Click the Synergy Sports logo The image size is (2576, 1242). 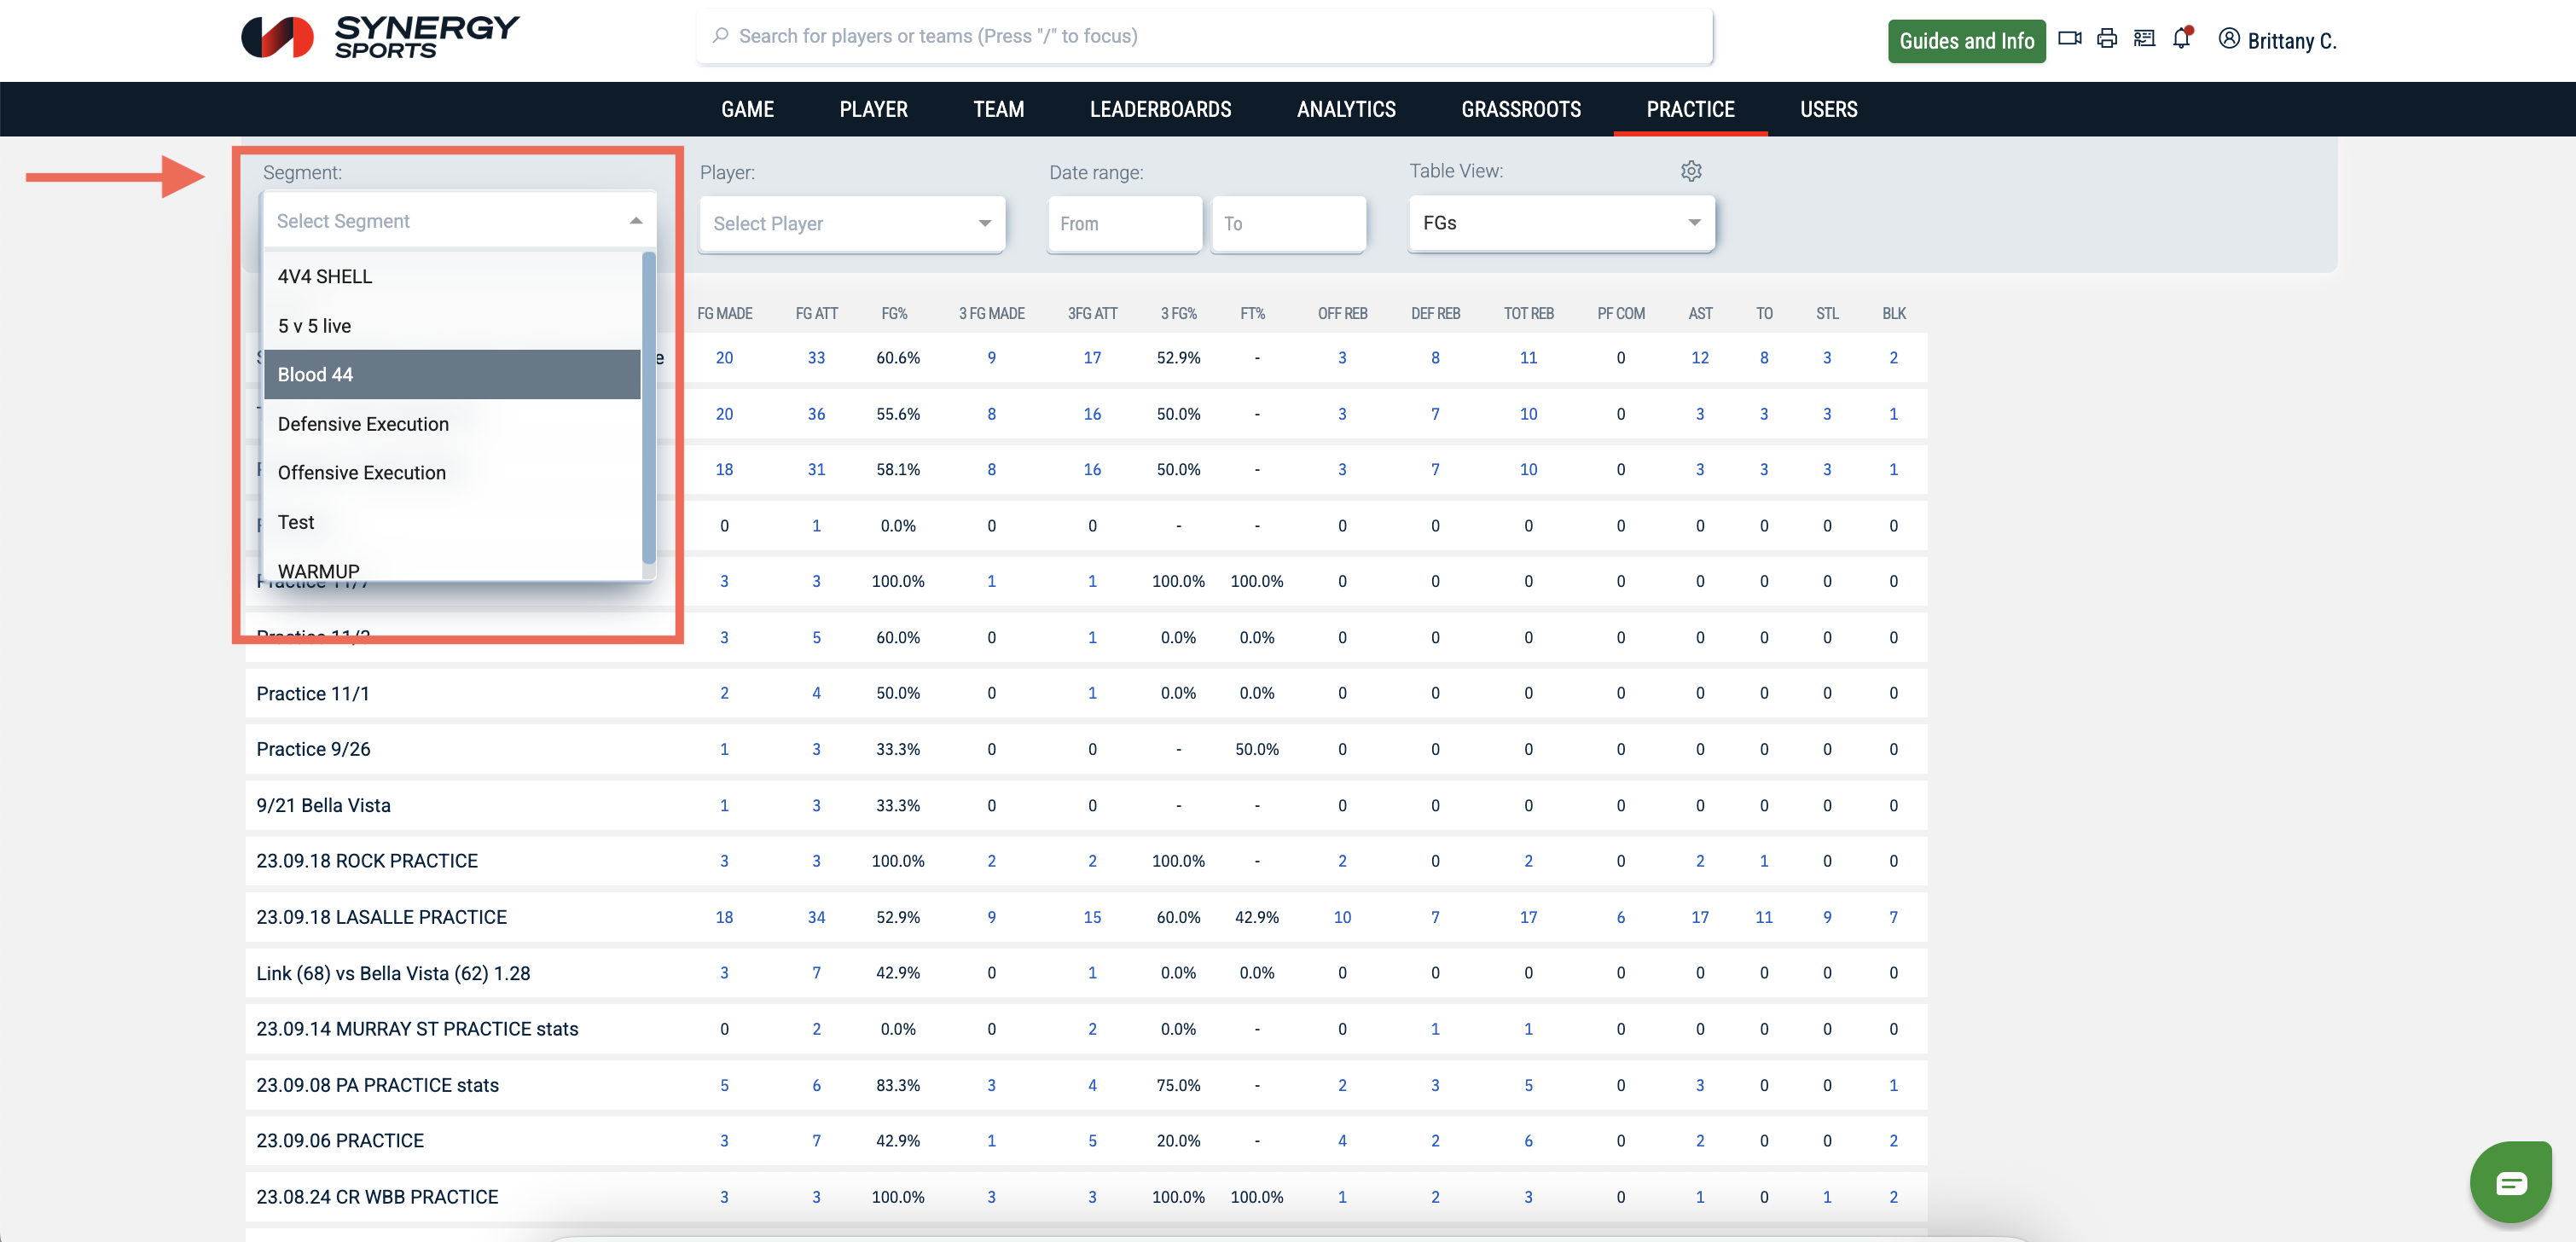point(380,38)
